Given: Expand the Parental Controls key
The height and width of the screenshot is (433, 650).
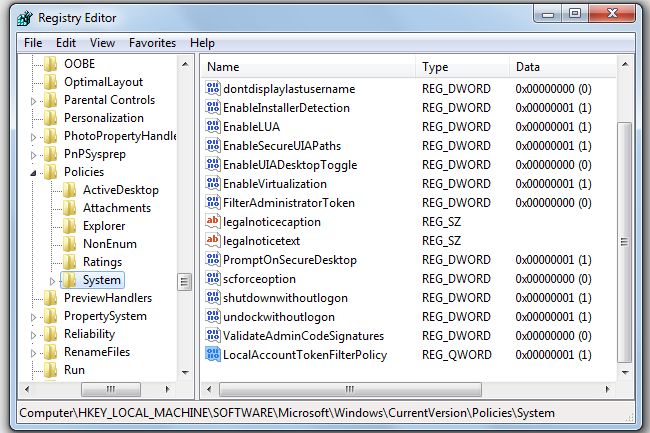Looking at the screenshot, I should [34, 101].
